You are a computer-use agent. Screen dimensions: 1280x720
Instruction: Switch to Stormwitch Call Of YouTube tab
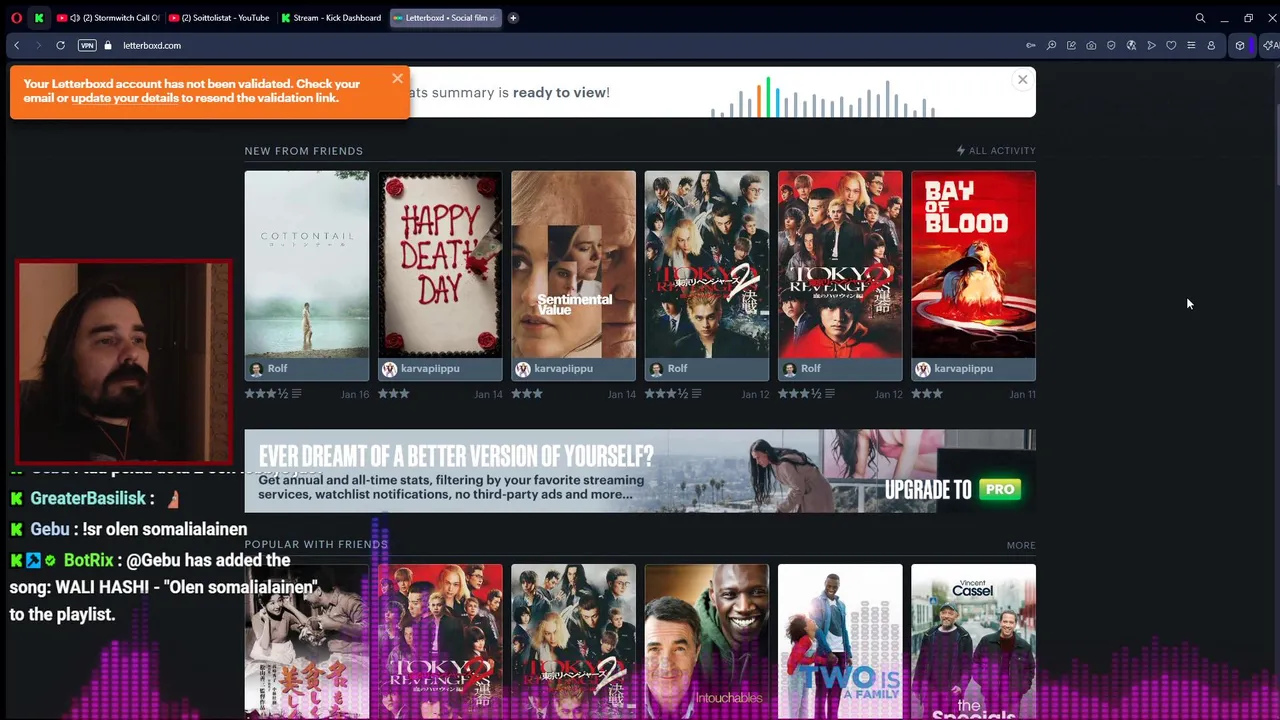click(107, 17)
